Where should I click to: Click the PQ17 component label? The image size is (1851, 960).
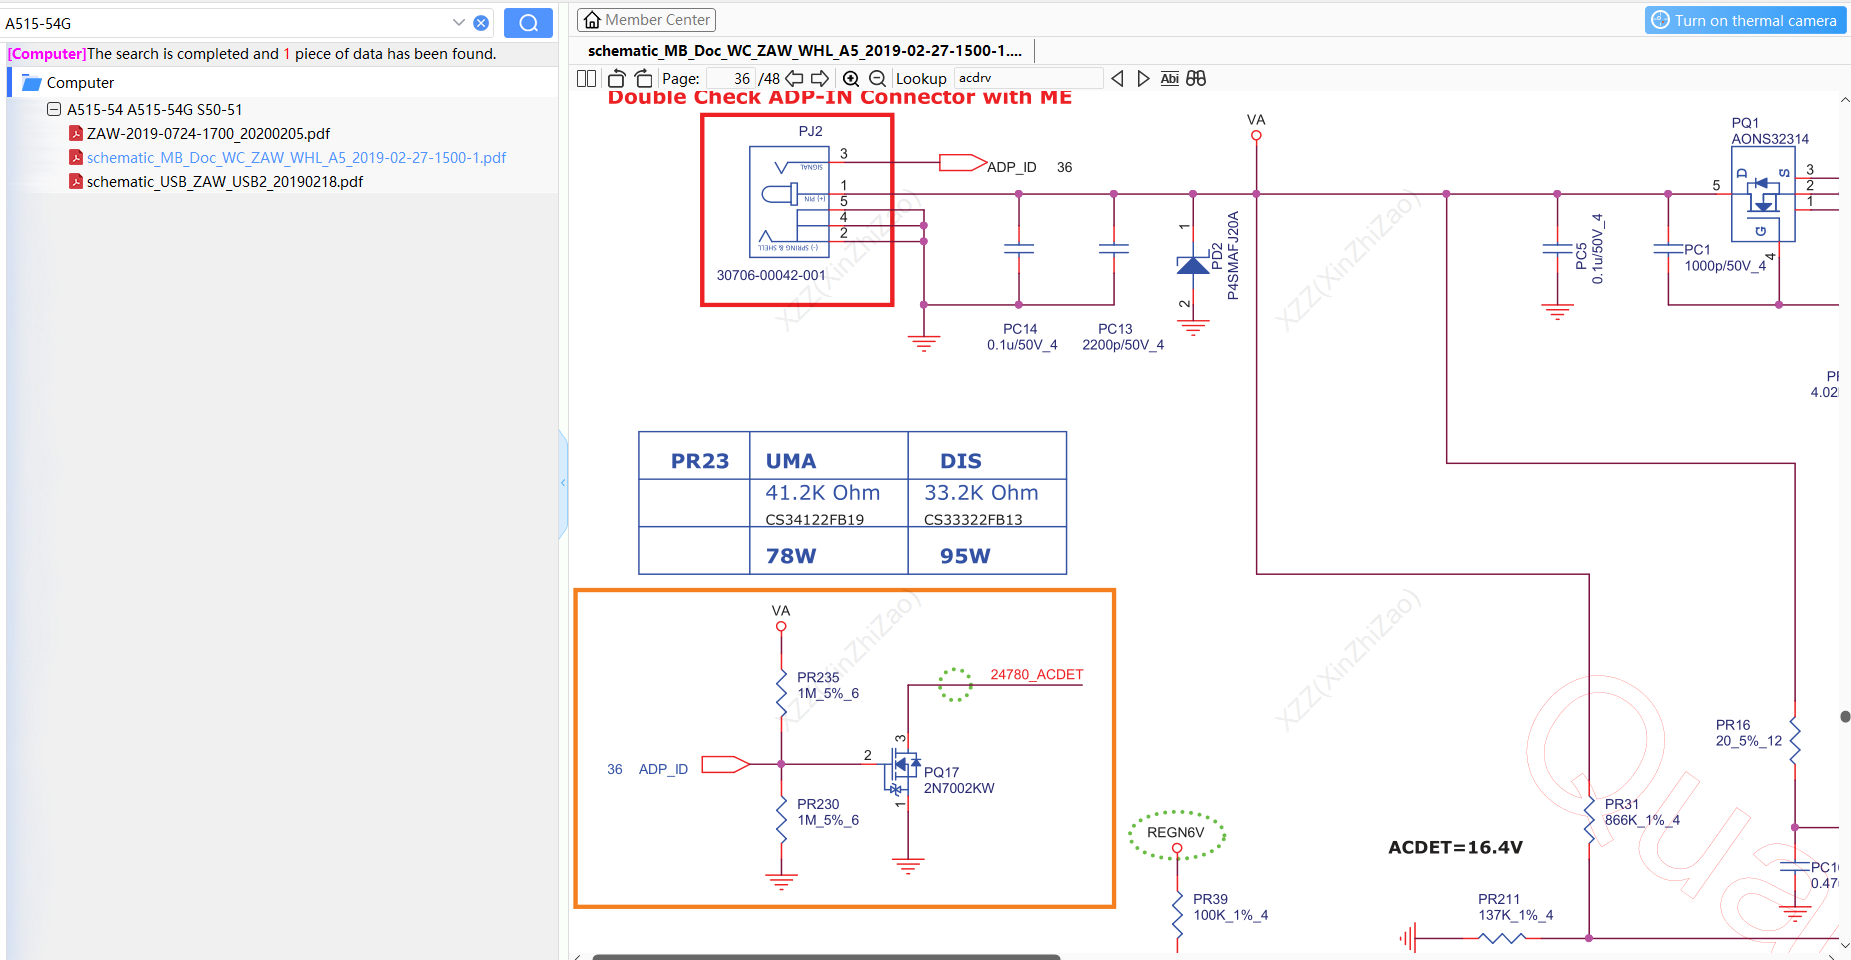[x=941, y=772]
